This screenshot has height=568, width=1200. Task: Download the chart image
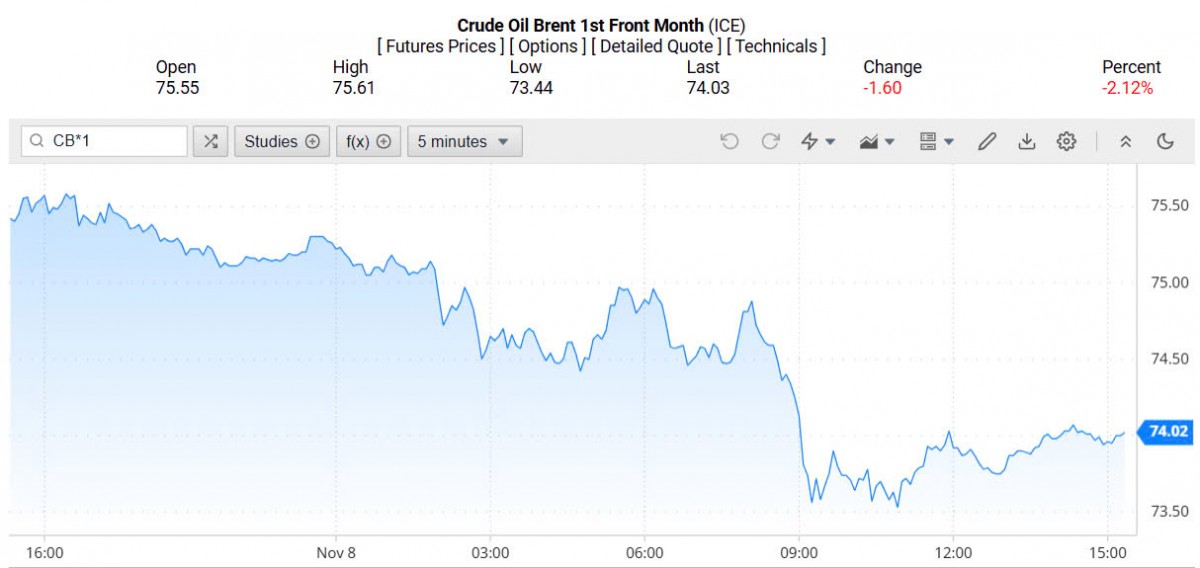tap(1026, 142)
